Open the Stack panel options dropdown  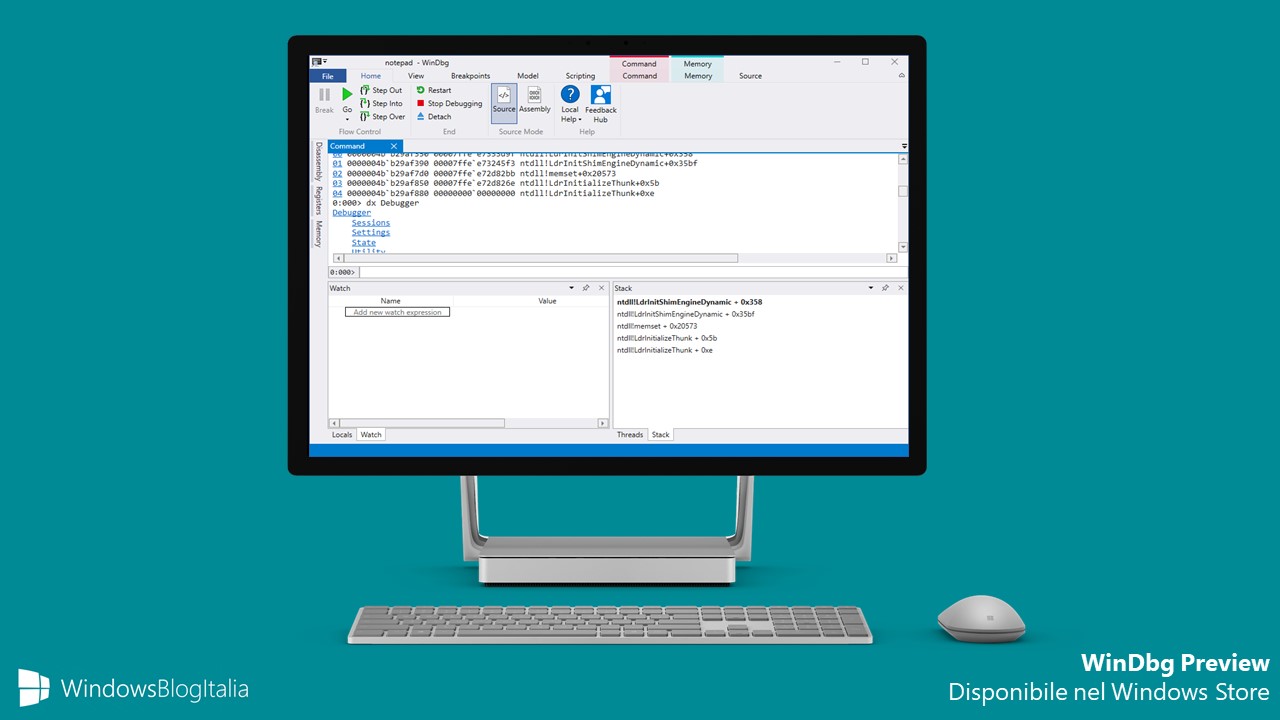tap(871, 288)
